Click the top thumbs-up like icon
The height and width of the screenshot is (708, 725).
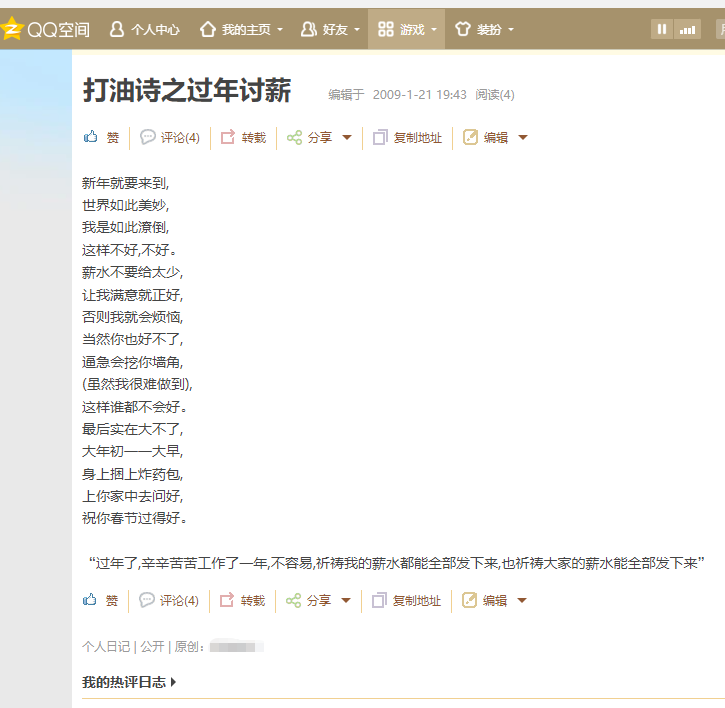91,137
